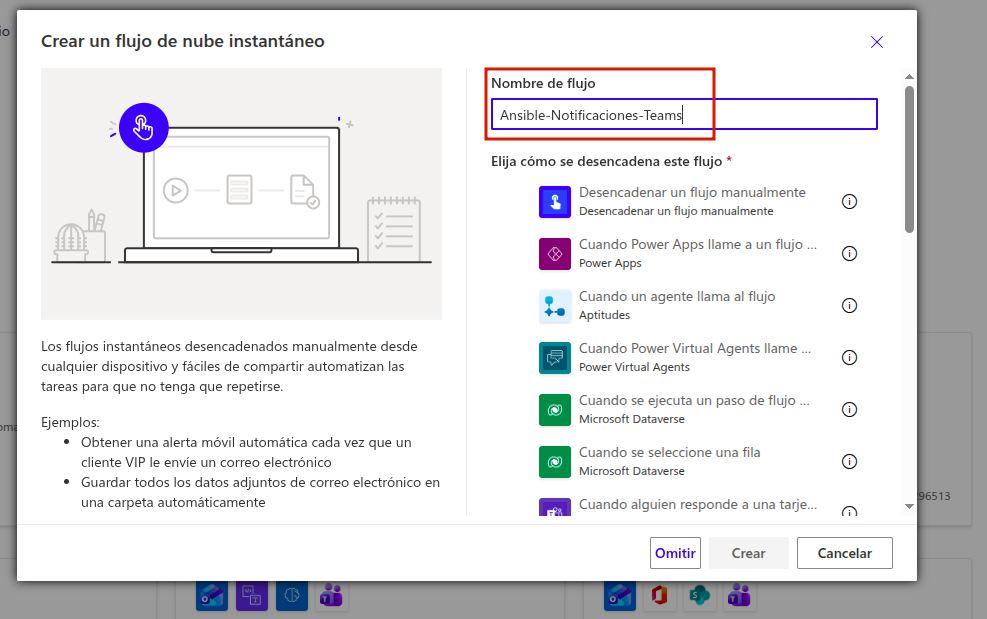Image resolution: width=987 pixels, height=619 pixels.
Task: Select the 'Cuando un agente llama al flujo' option
Action: pyautogui.click(x=676, y=297)
